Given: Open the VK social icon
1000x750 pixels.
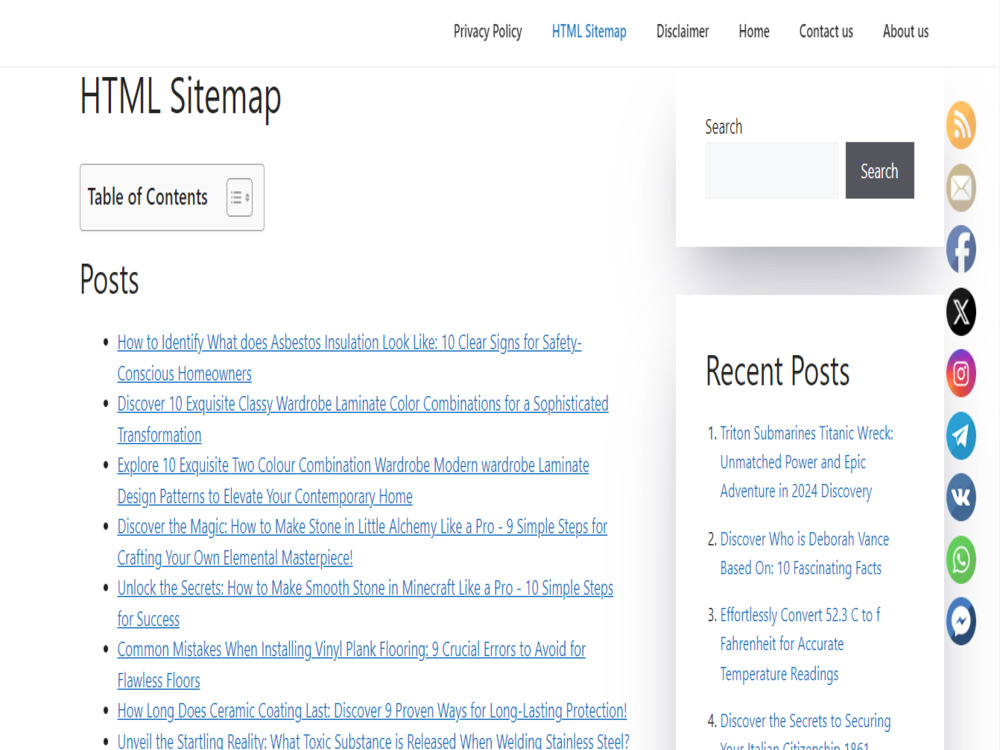Looking at the screenshot, I should tap(960, 497).
